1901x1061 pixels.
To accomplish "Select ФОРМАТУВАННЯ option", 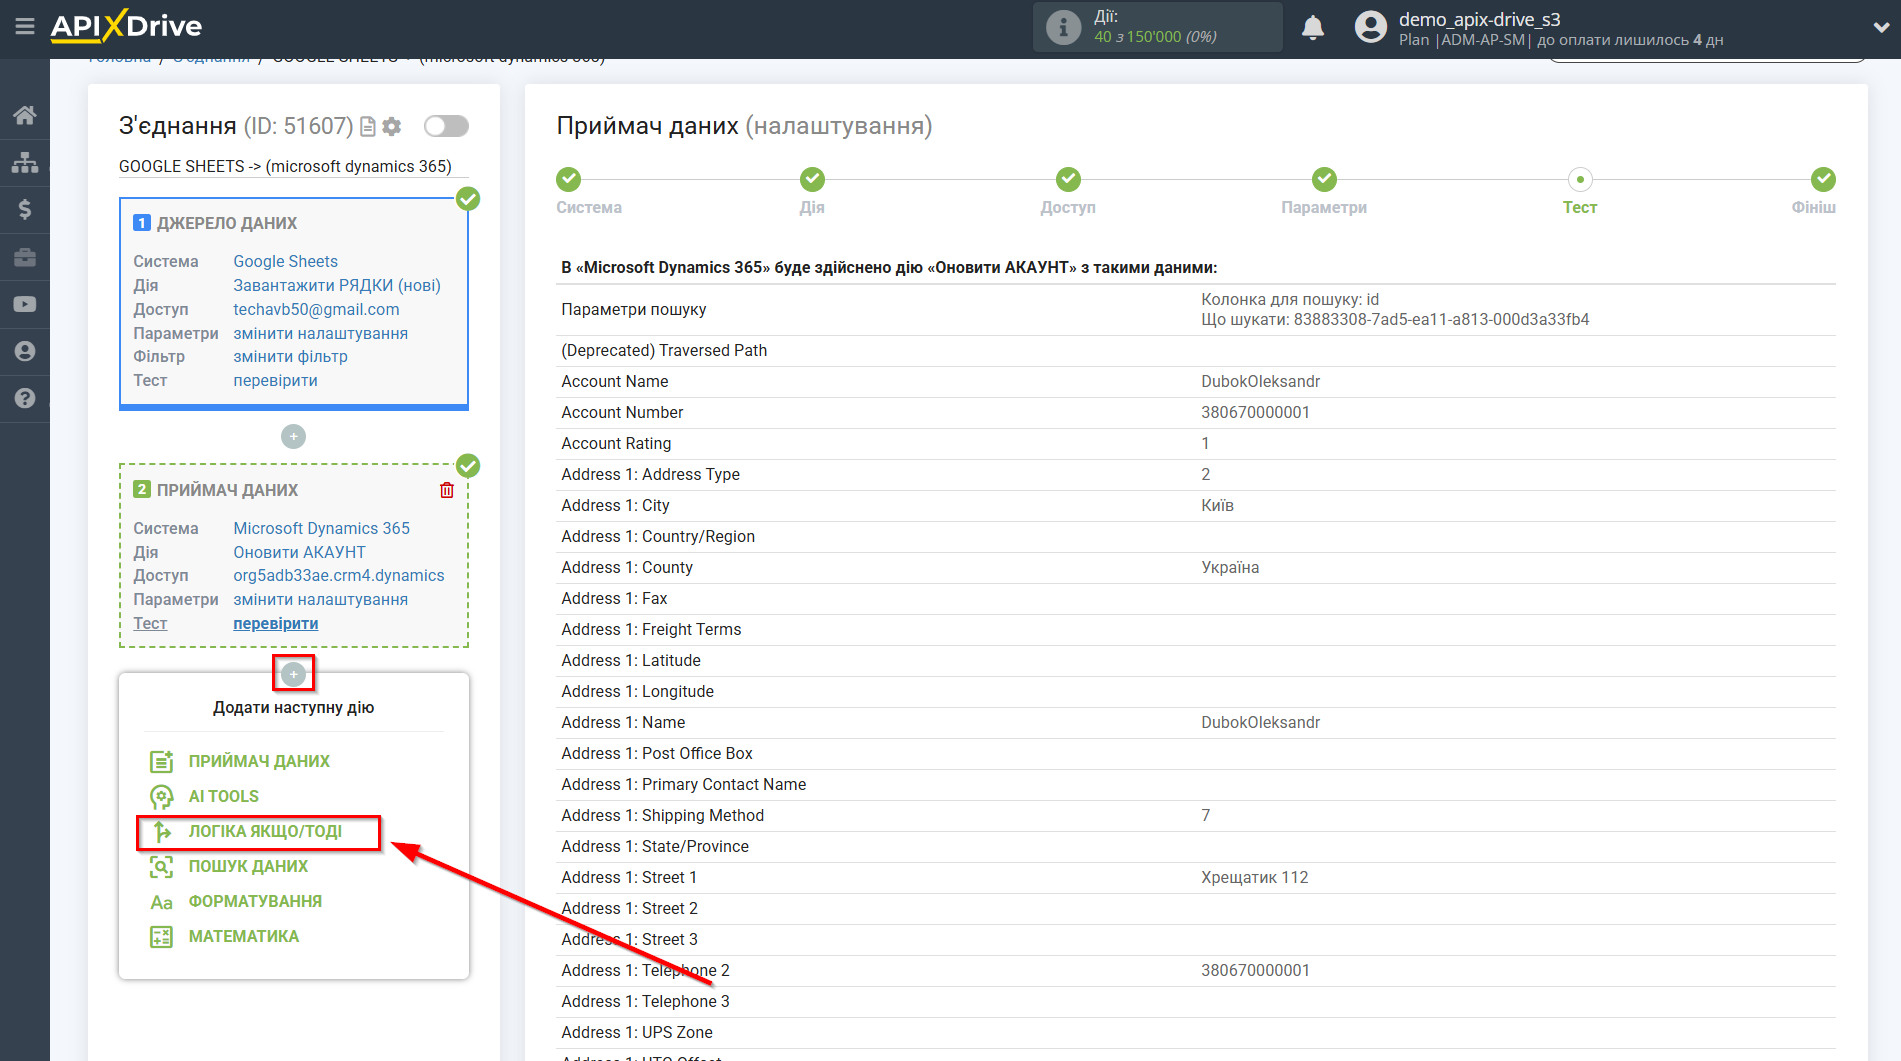I will [255, 901].
